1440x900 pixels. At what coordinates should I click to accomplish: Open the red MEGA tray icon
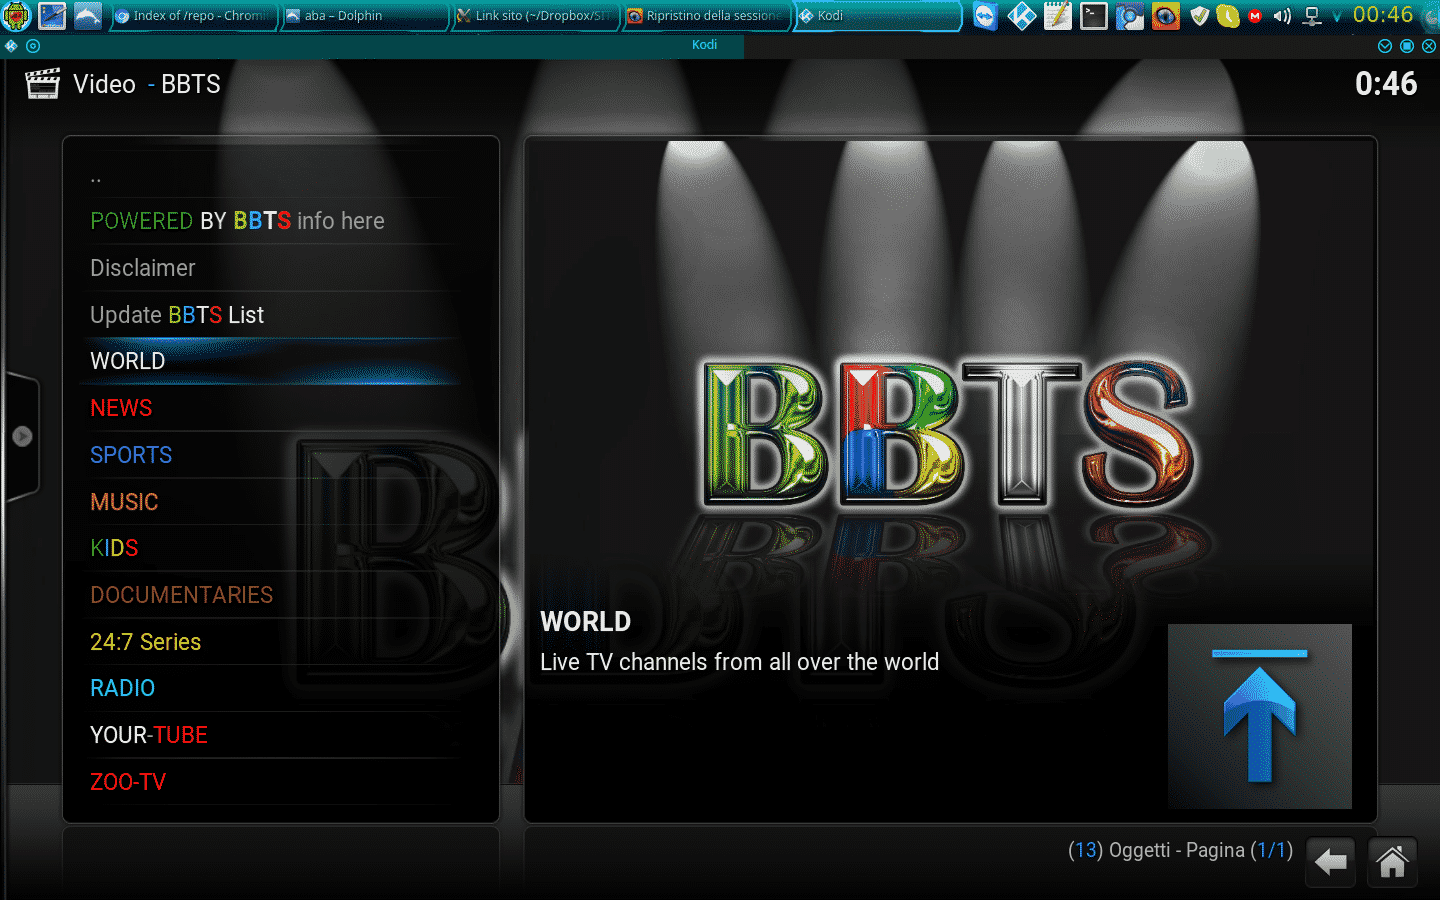click(1255, 16)
